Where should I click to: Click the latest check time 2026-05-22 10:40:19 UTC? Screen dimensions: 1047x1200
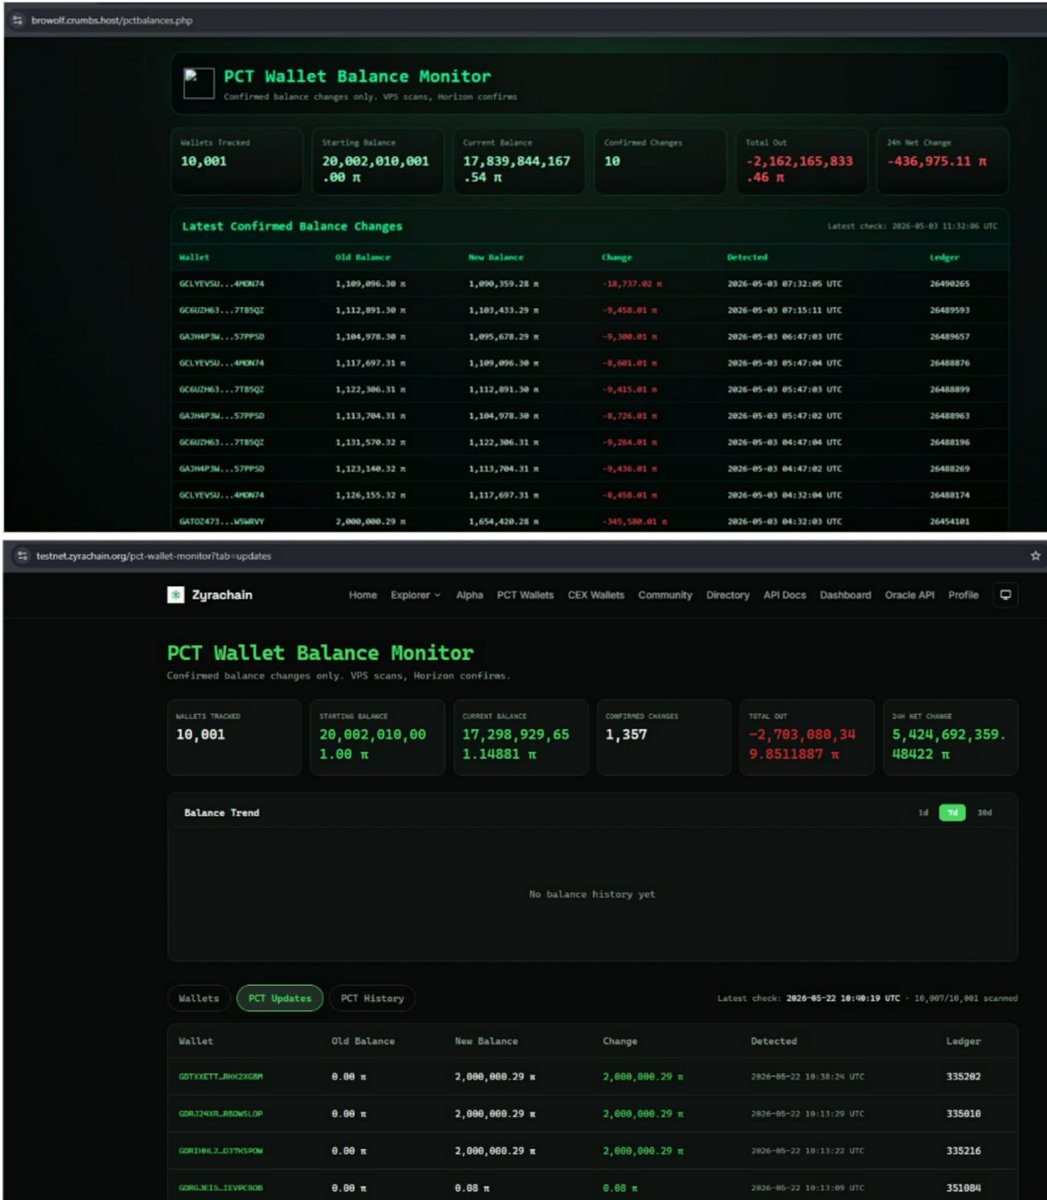coord(842,998)
